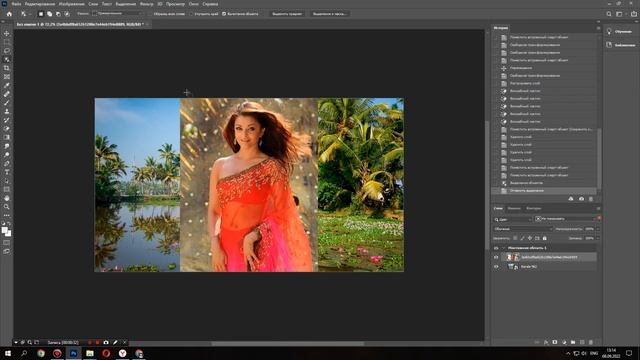
Task: Select the Eraser tool
Action: click(7, 129)
